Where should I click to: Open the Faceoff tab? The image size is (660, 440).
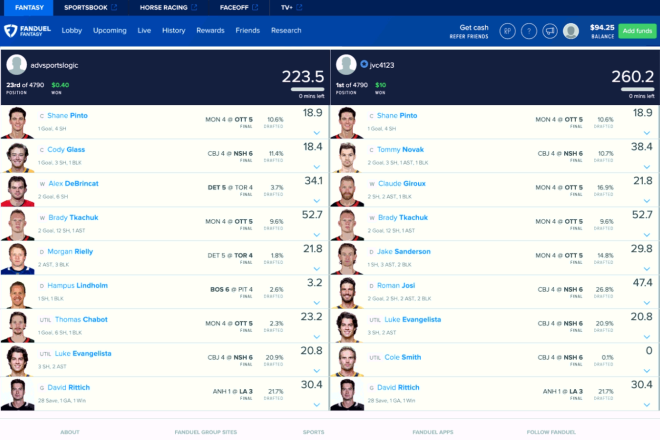pyautogui.click(x=234, y=8)
